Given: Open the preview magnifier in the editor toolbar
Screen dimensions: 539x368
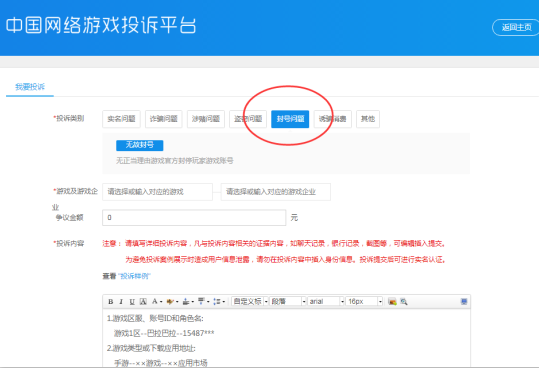Looking at the screenshot, I should tap(404, 302).
